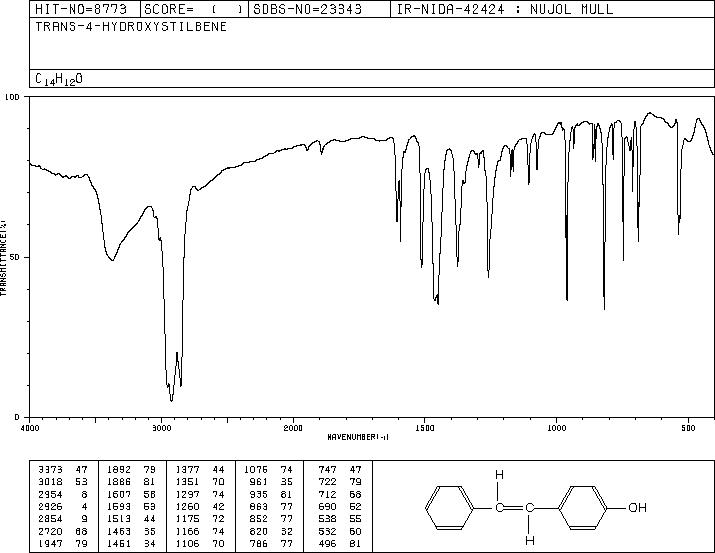Image resolution: width=715 pixels, height=553 pixels.
Task: Click the TRANS-4-HYDROXYSTILBENE compound name
Action: click(x=131, y=27)
